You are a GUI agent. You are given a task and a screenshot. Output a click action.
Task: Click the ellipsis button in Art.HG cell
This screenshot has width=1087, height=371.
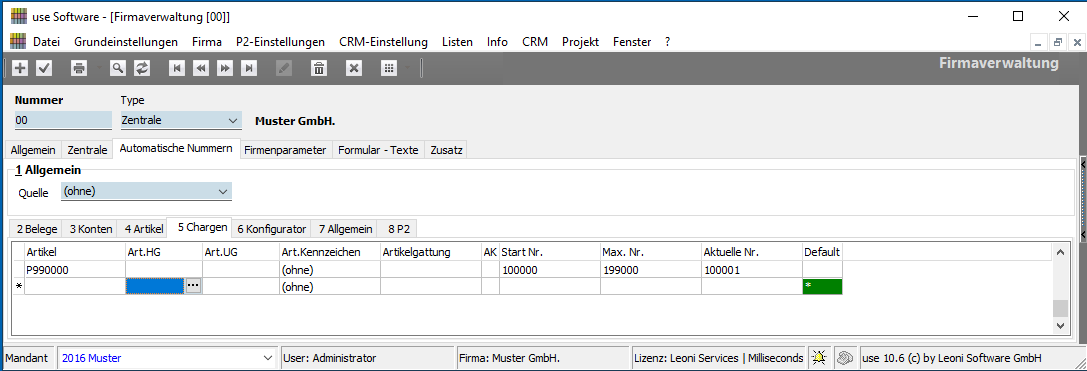193,286
